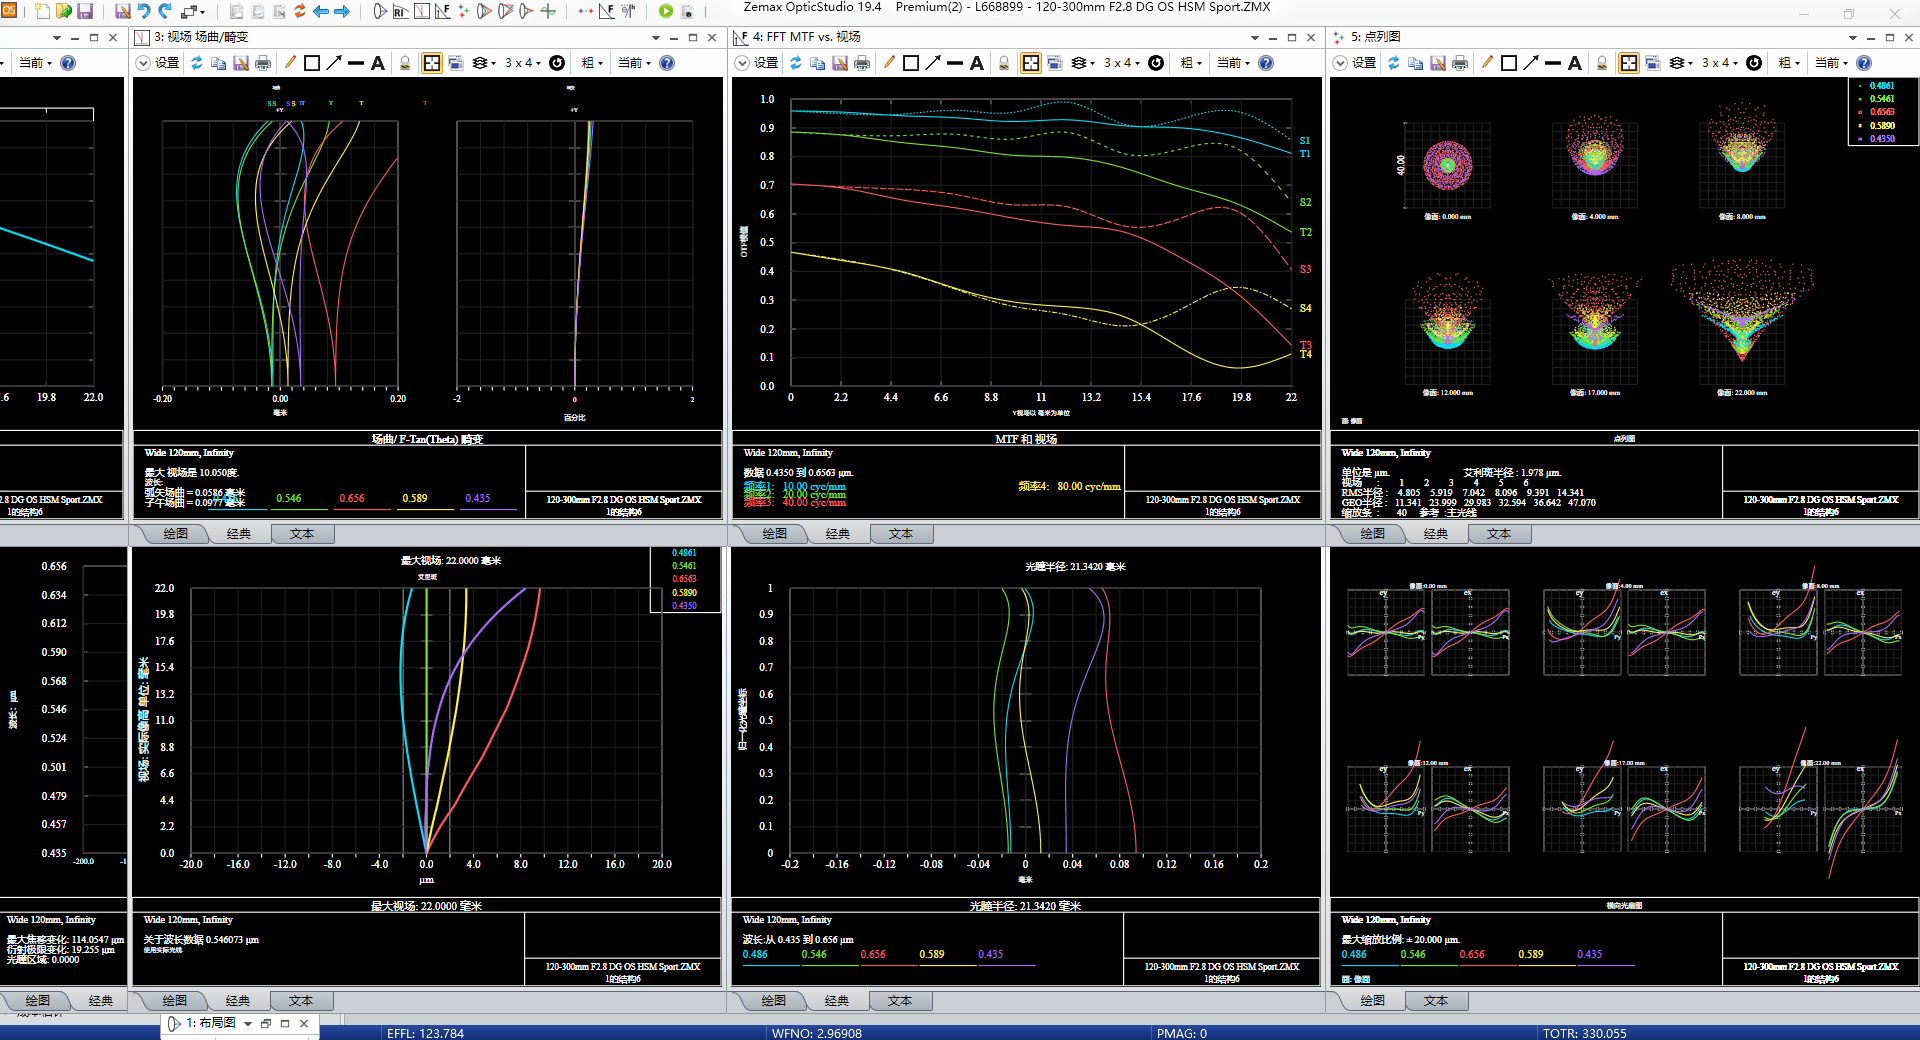The image size is (1920, 1040).
Task: Click Windows overlay icon in Field Curvature toolbar
Action: [456, 63]
